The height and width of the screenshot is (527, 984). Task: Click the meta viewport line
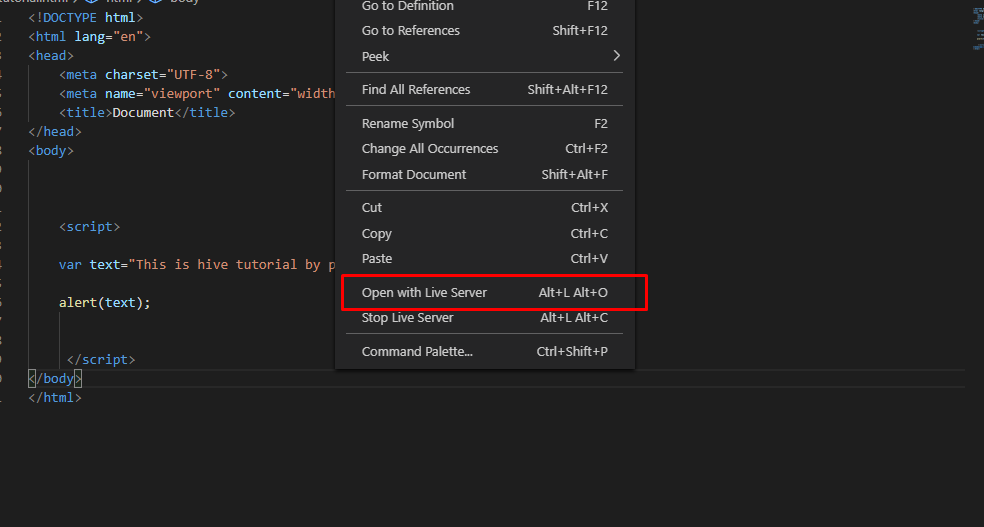197,93
